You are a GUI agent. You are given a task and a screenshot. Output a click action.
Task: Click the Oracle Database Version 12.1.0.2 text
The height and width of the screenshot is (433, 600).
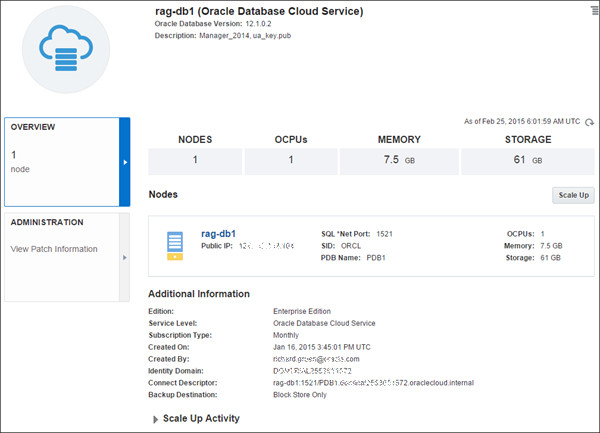coord(213,24)
